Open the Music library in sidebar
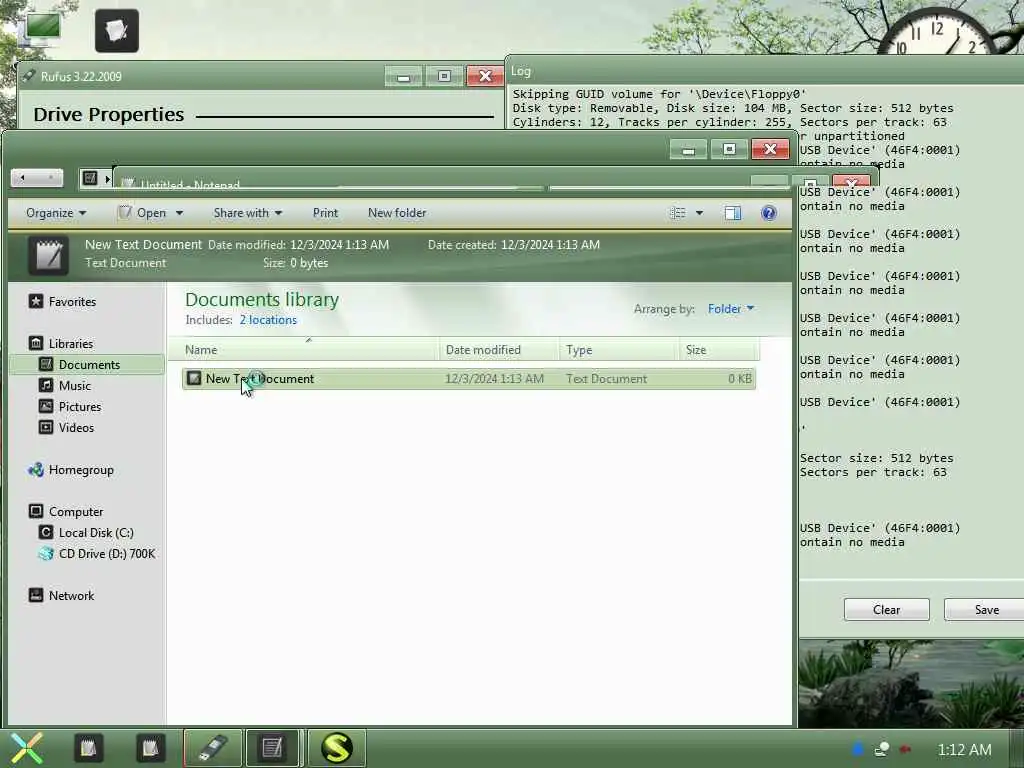1024x768 pixels. (74, 385)
